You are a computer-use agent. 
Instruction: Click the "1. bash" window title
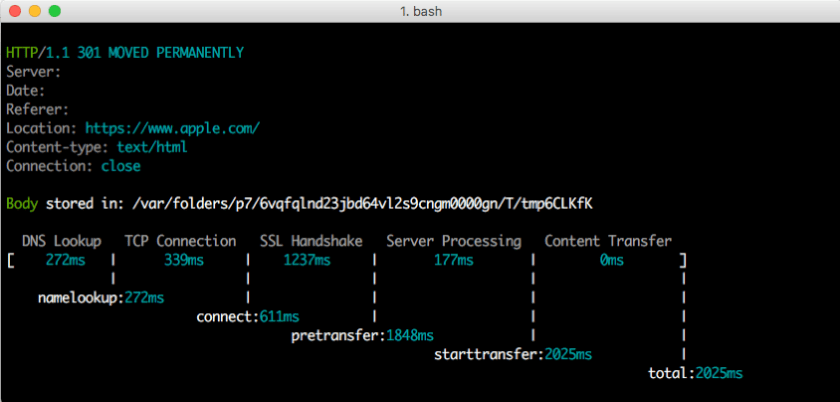tap(420, 11)
